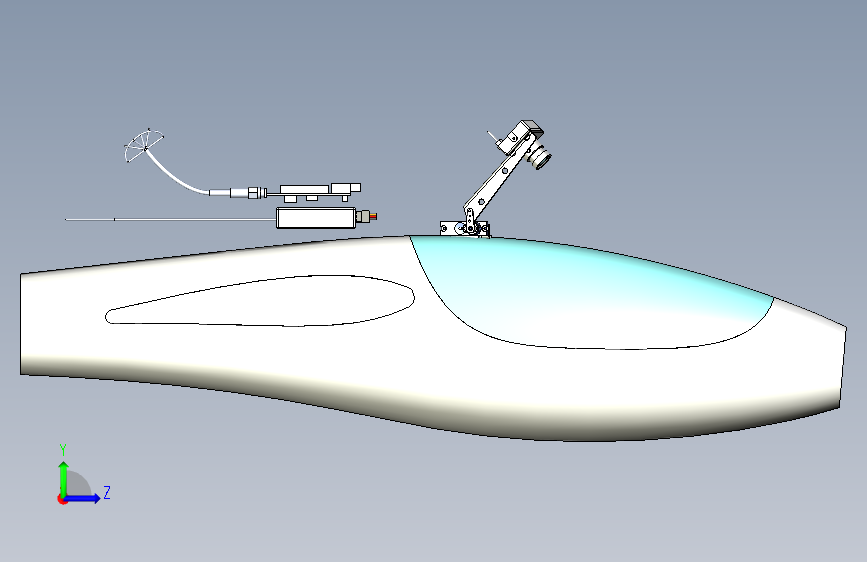Select the cloverleaf antenna head
This screenshot has width=867, height=562.
[143, 146]
